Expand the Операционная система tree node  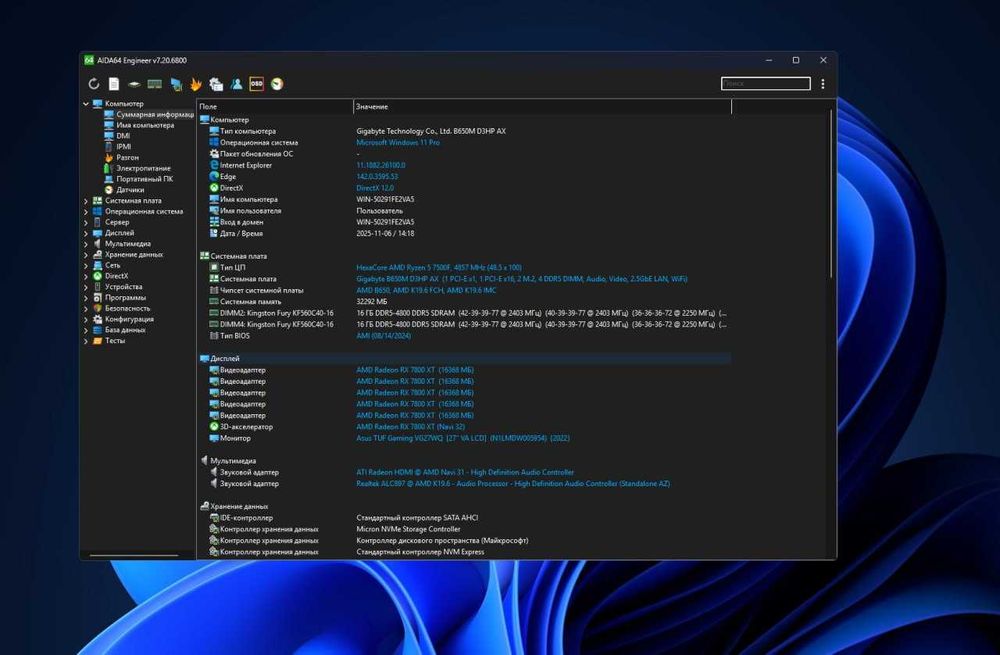pyautogui.click(x=86, y=211)
